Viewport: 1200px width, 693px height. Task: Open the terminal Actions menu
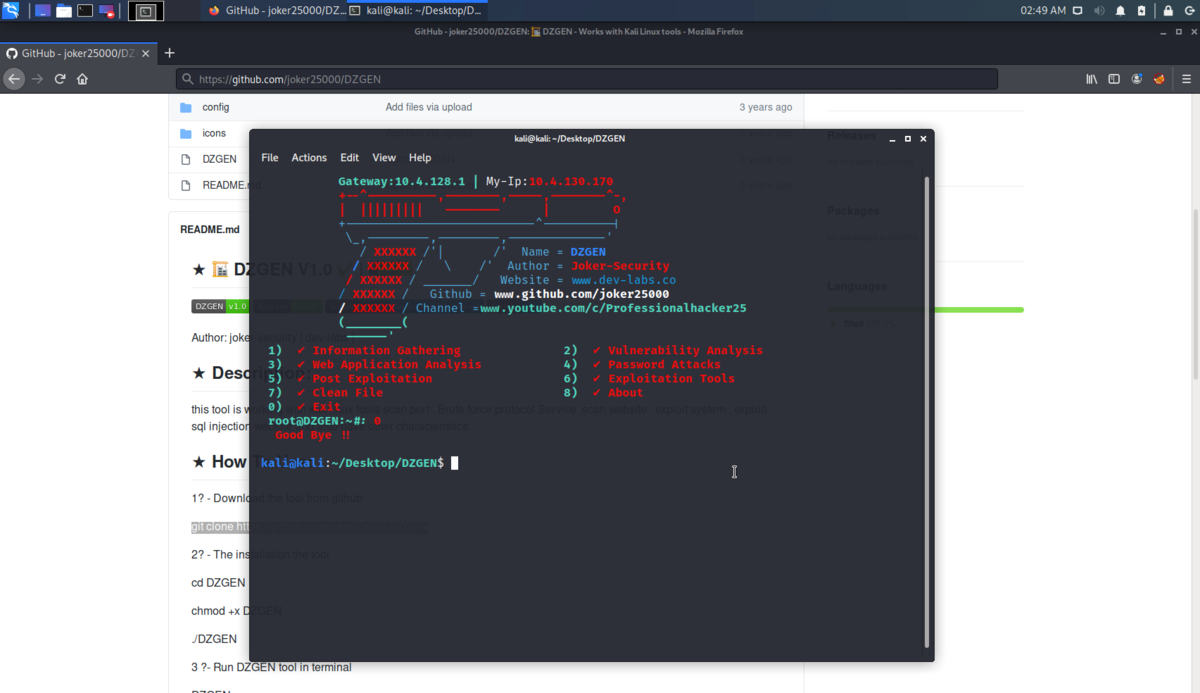(x=309, y=158)
